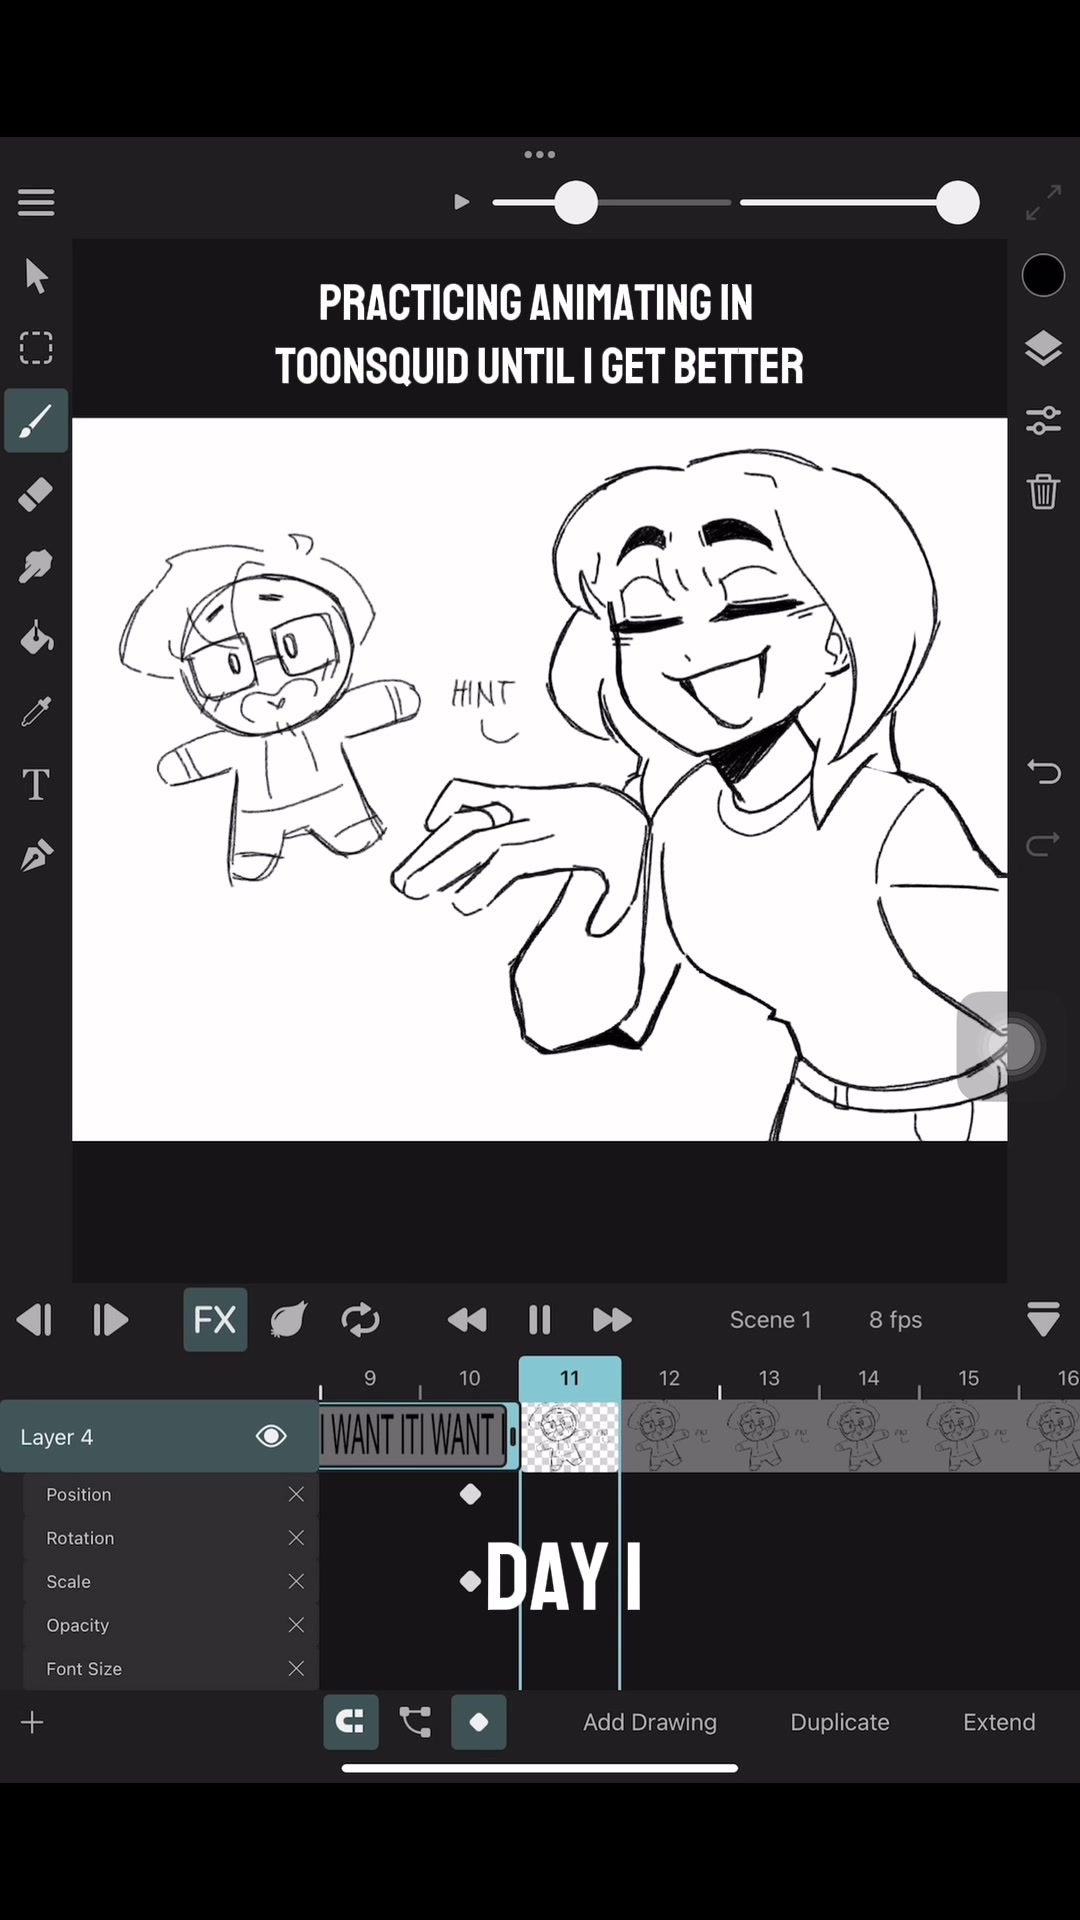The height and width of the screenshot is (1920, 1080).
Task: Click Add Drawing
Action: 650,1722
